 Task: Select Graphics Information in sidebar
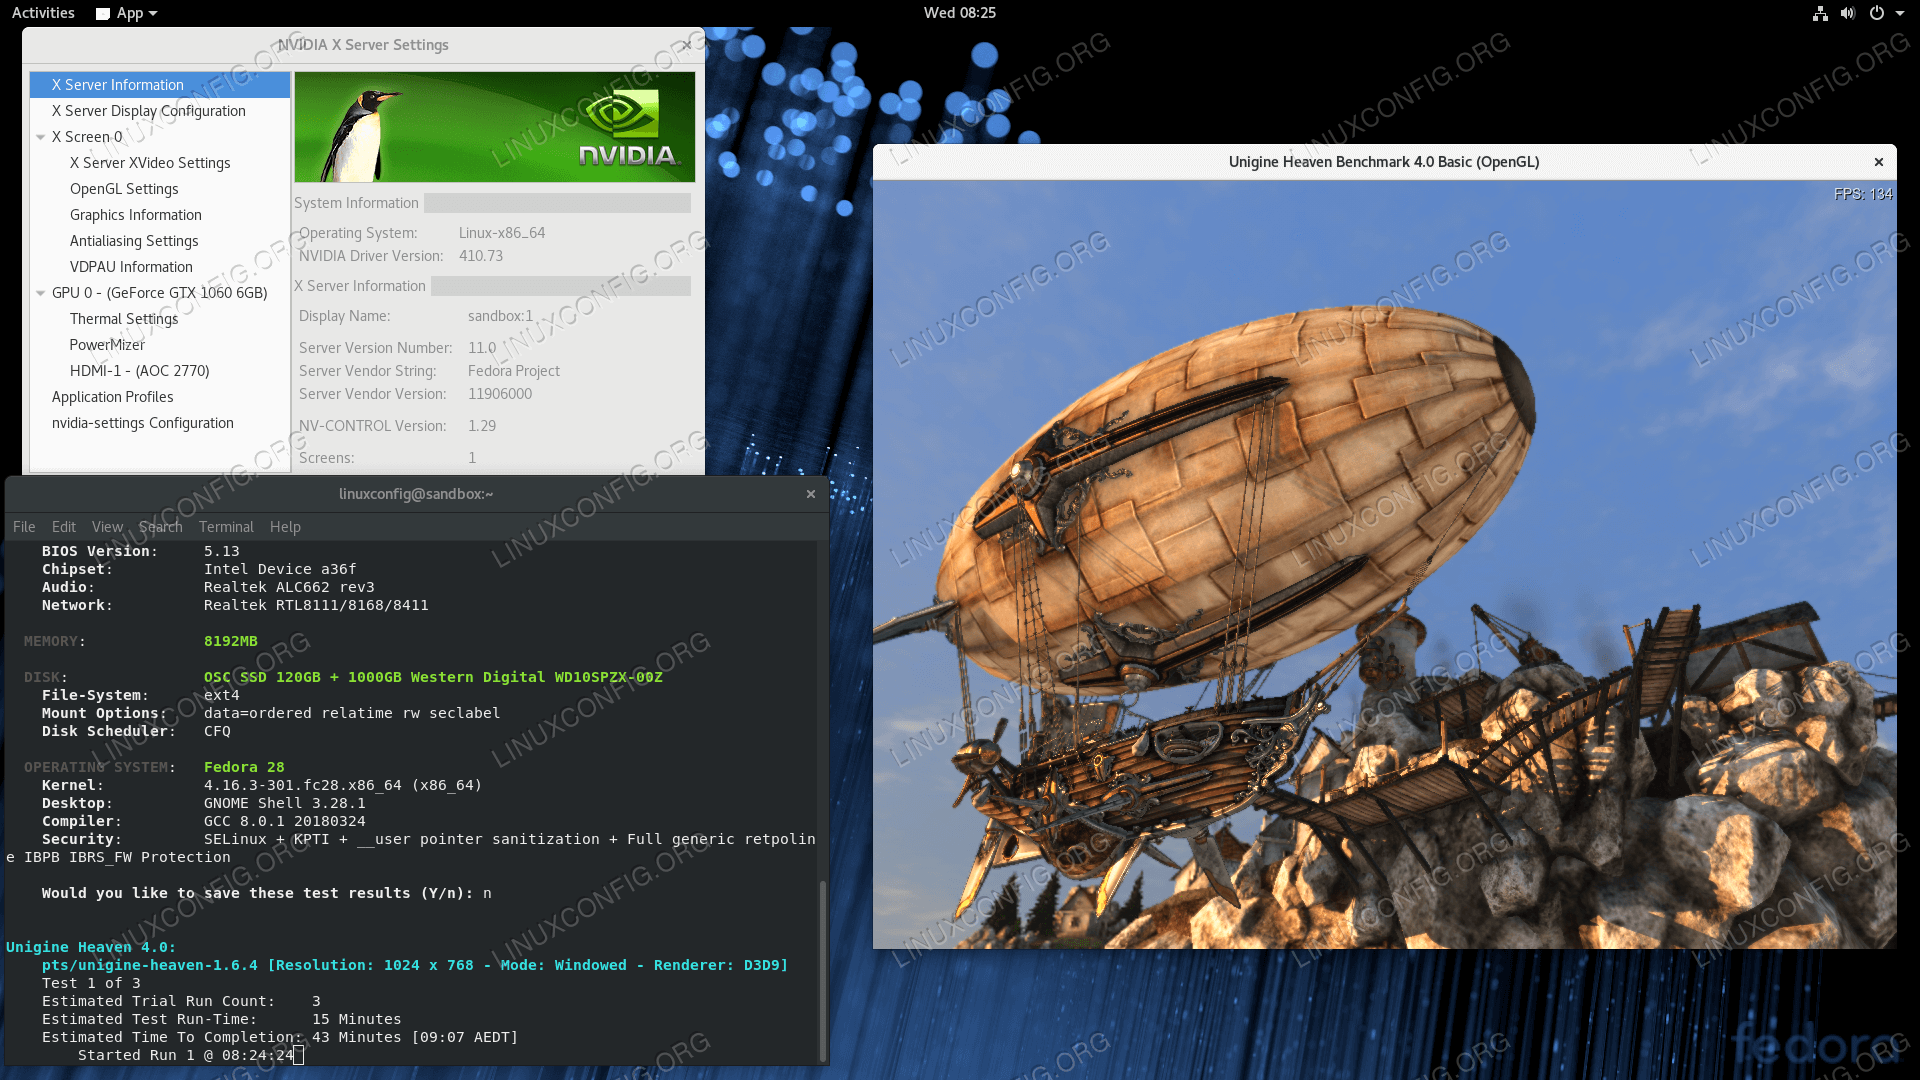point(160,215)
